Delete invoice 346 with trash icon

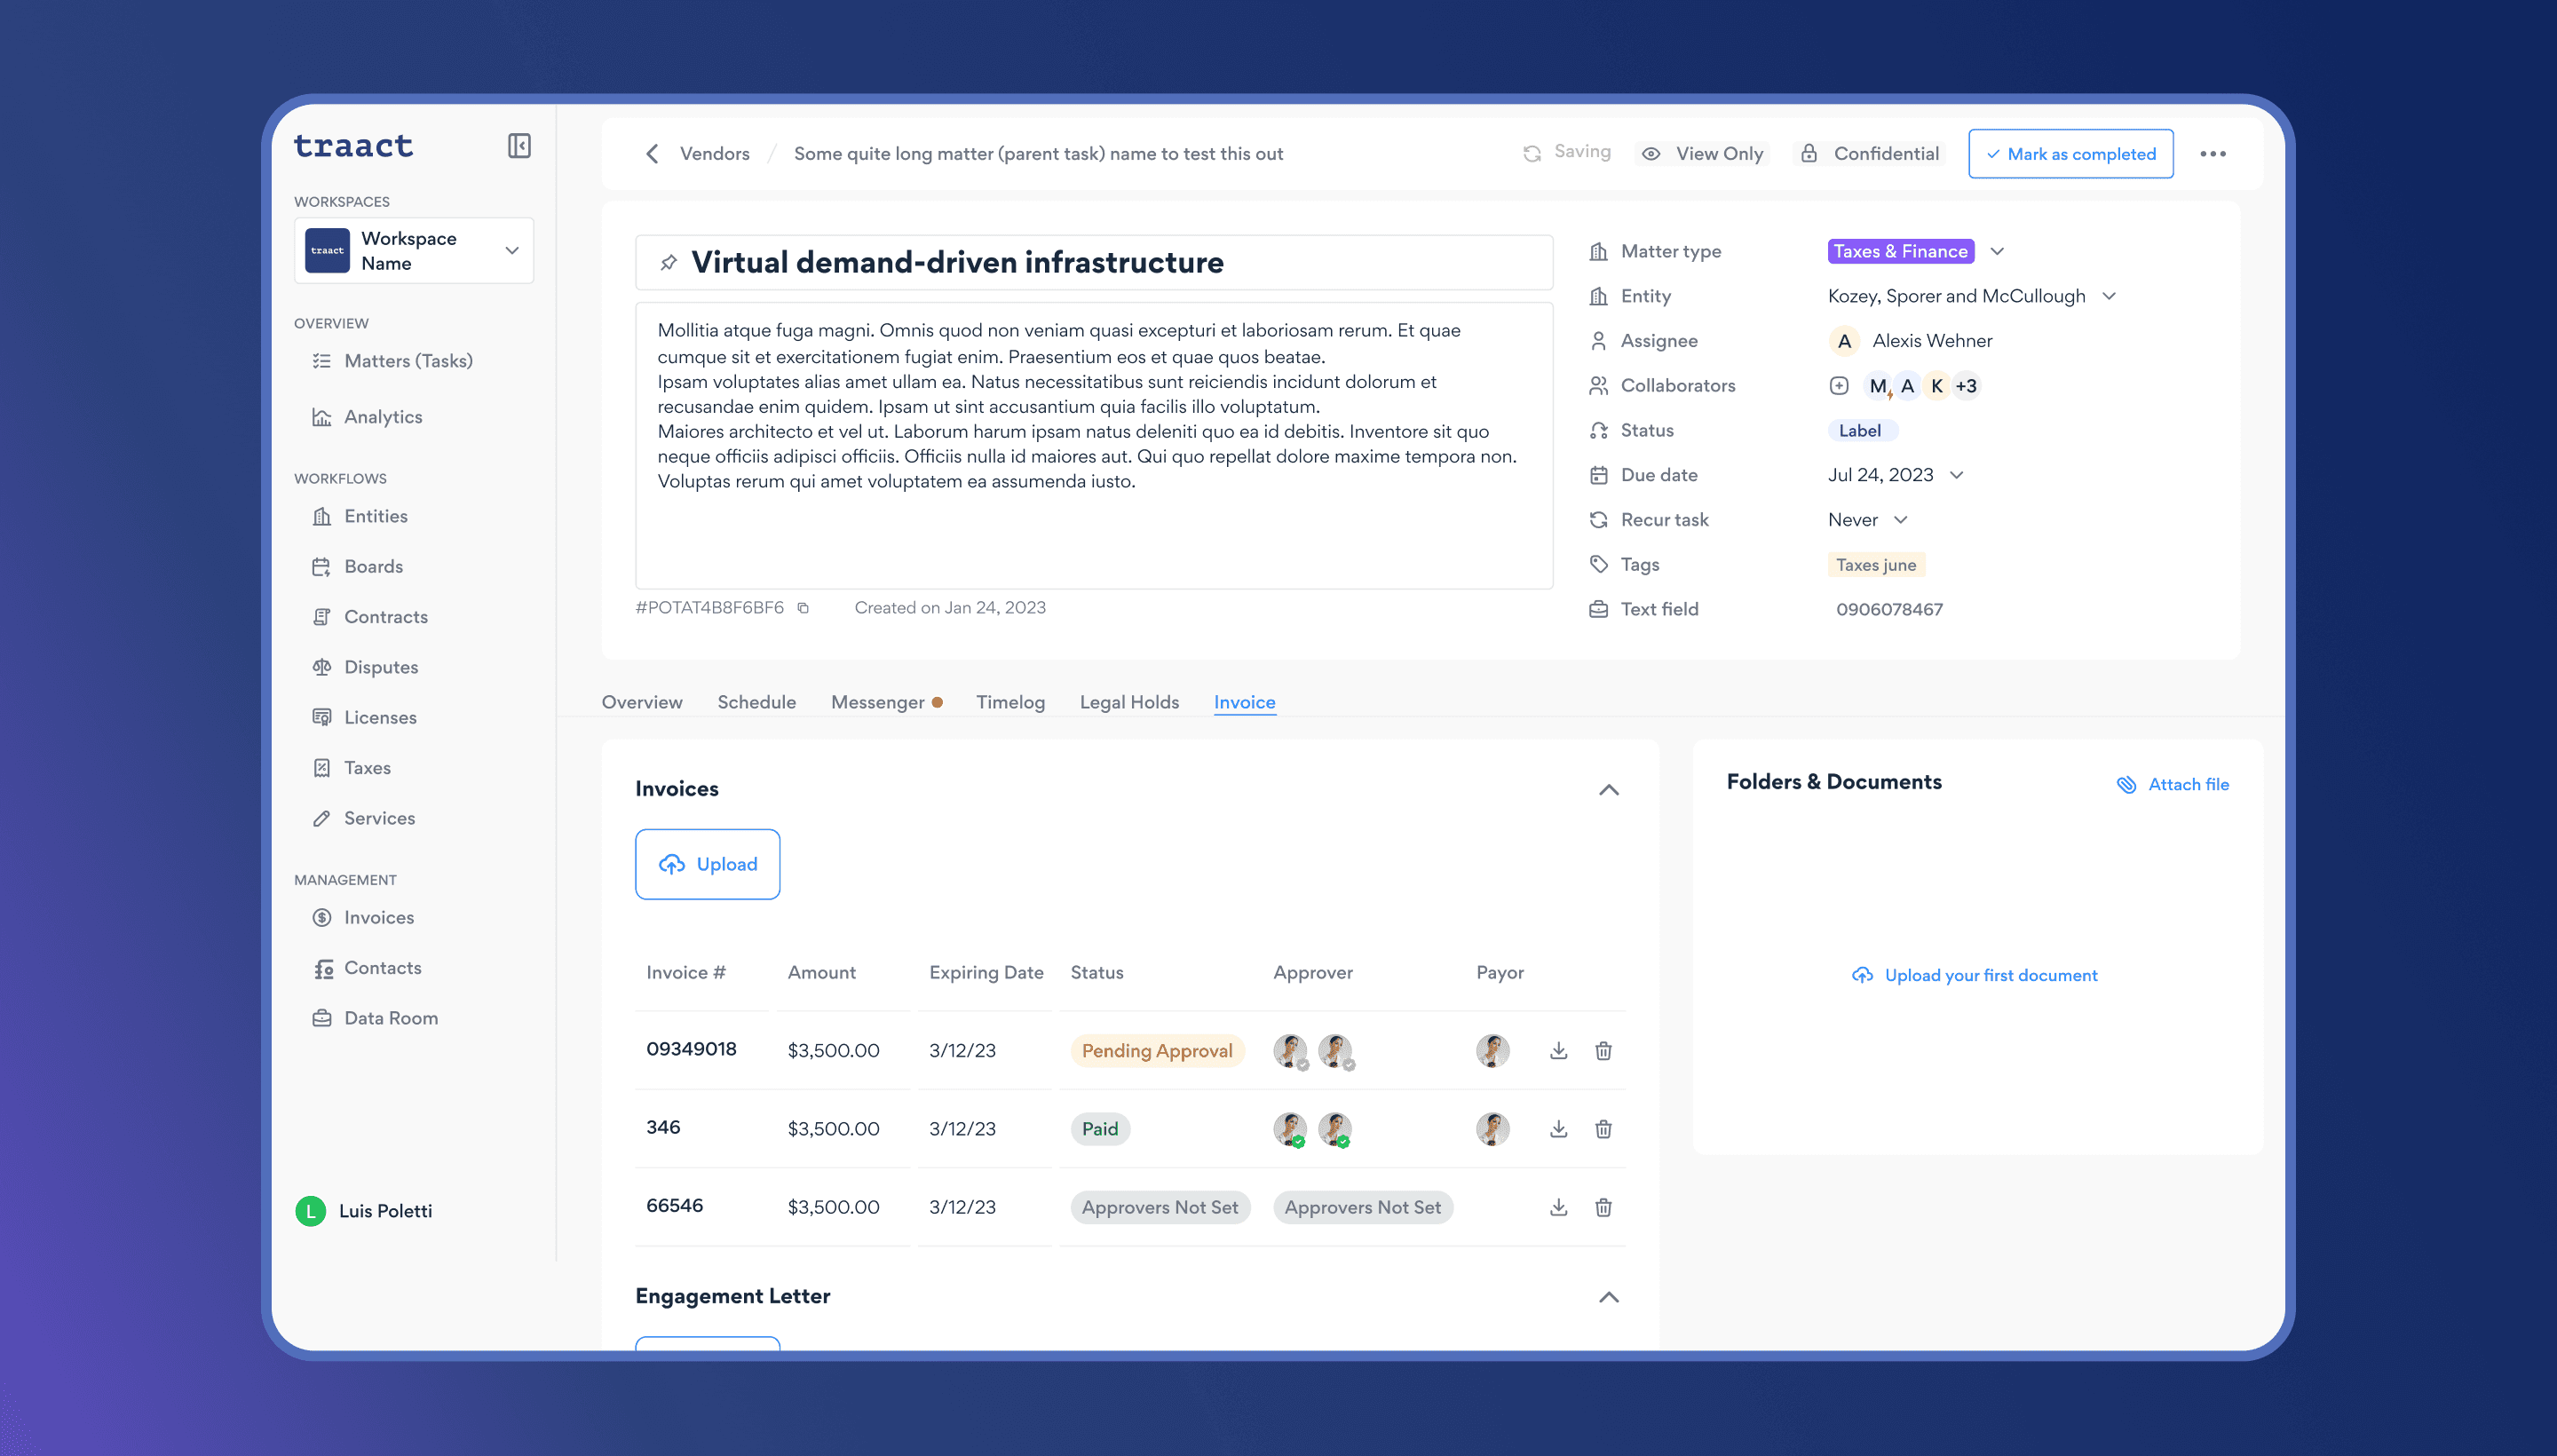pos(1603,1129)
